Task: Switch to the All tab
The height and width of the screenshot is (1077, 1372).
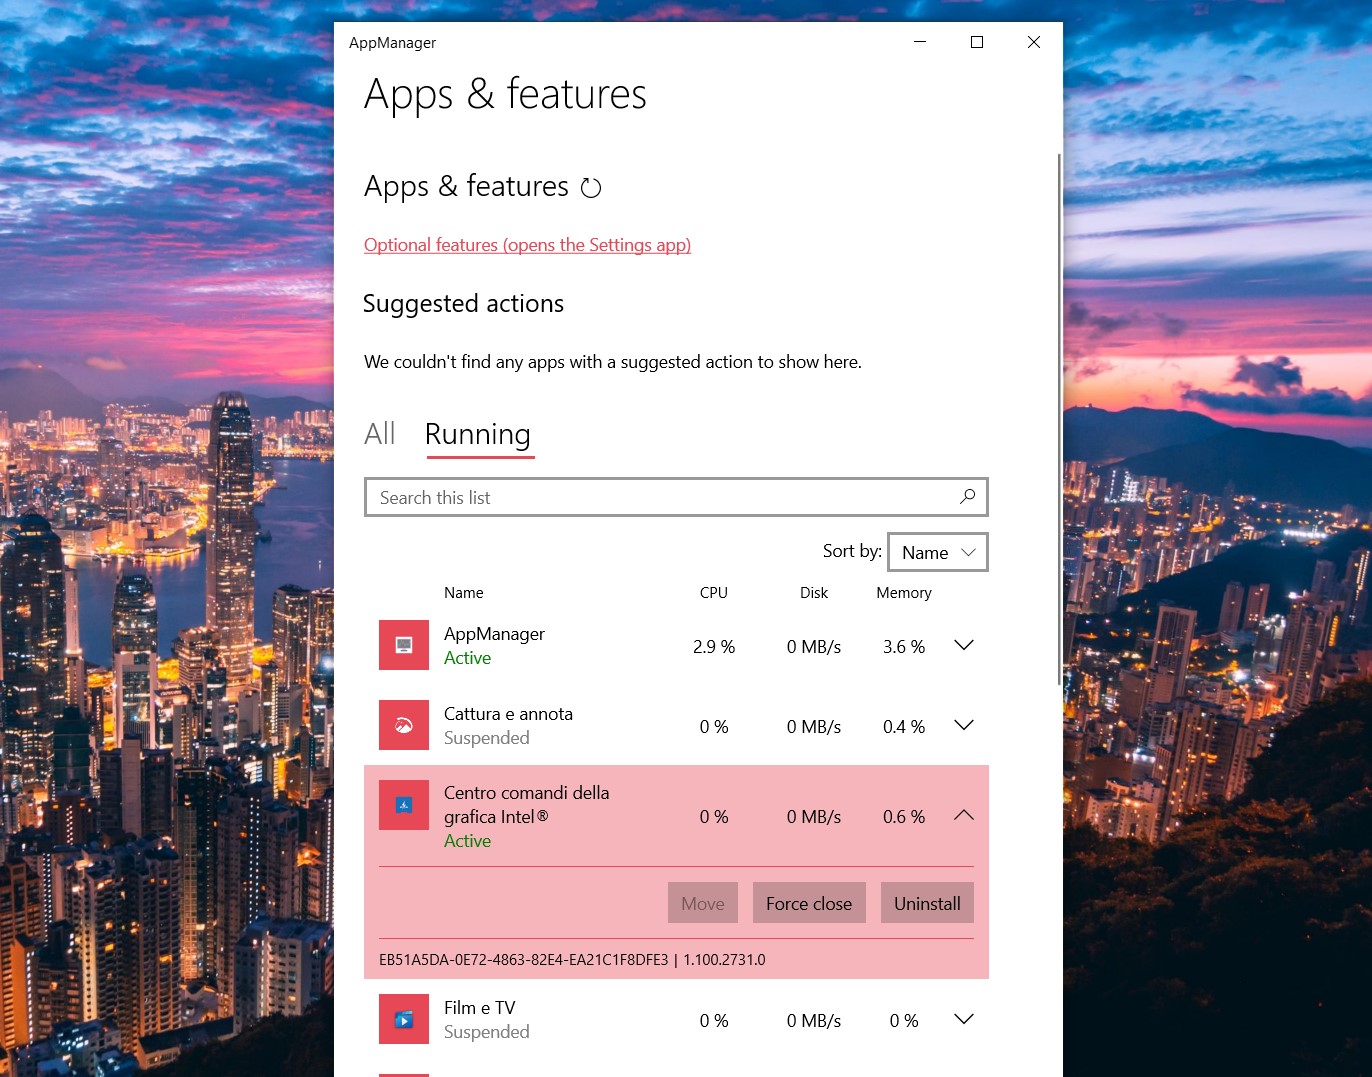Action: pyautogui.click(x=380, y=434)
